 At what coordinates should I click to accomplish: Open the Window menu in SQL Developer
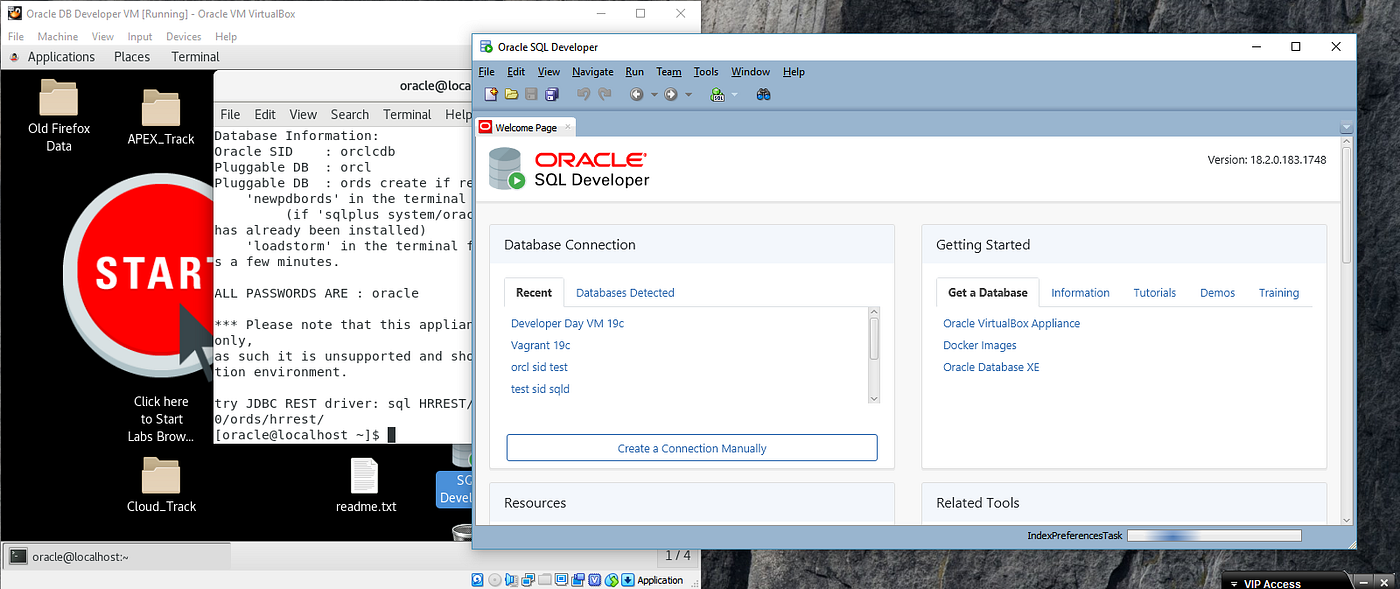pyautogui.click(x=750, y=72)
